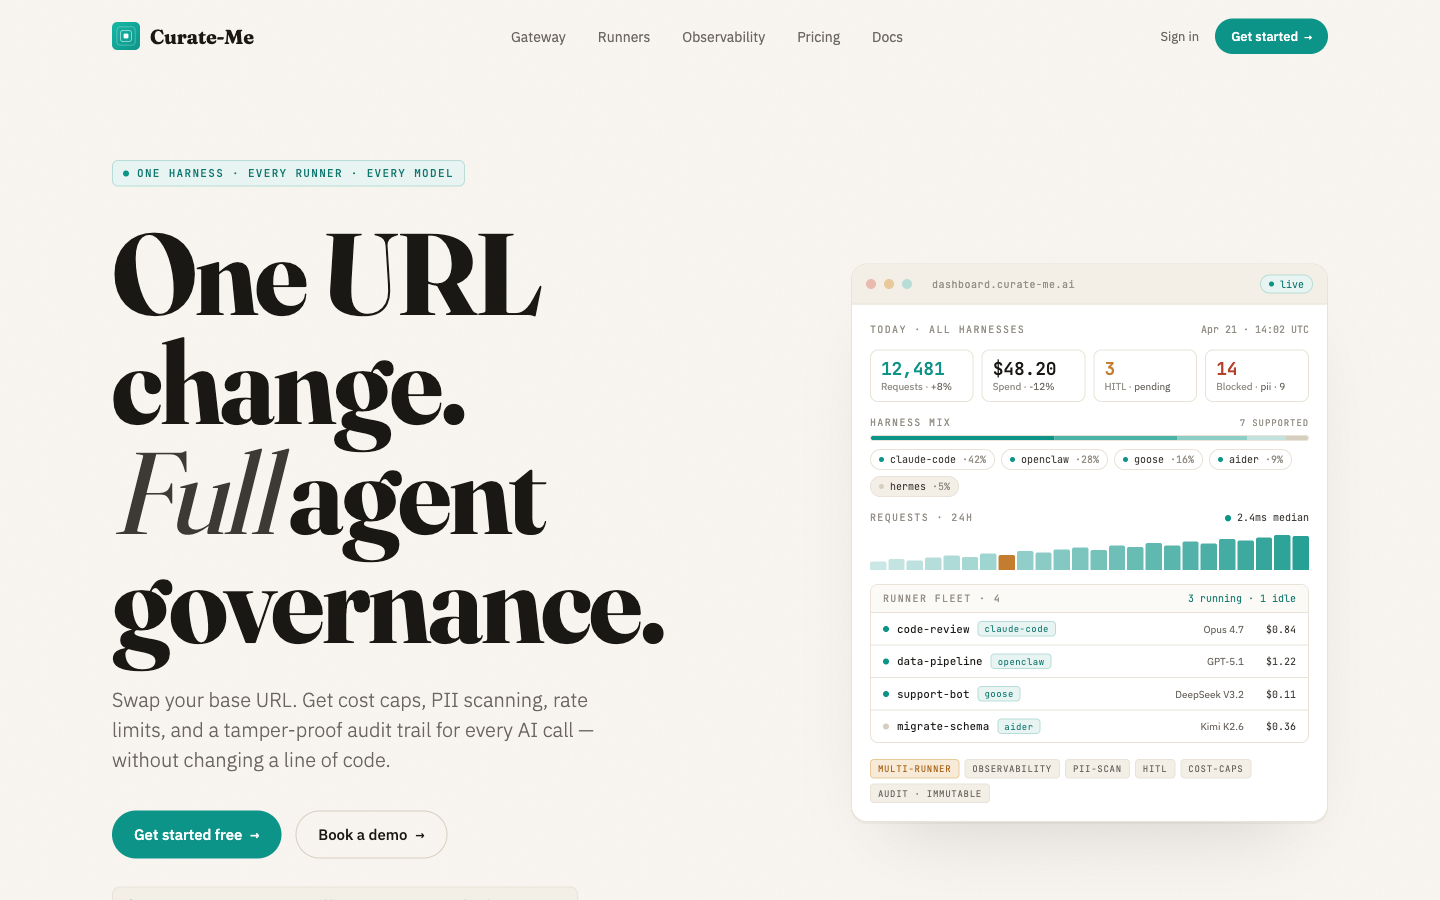Click the live status badge

click(x=1286, y=284)
